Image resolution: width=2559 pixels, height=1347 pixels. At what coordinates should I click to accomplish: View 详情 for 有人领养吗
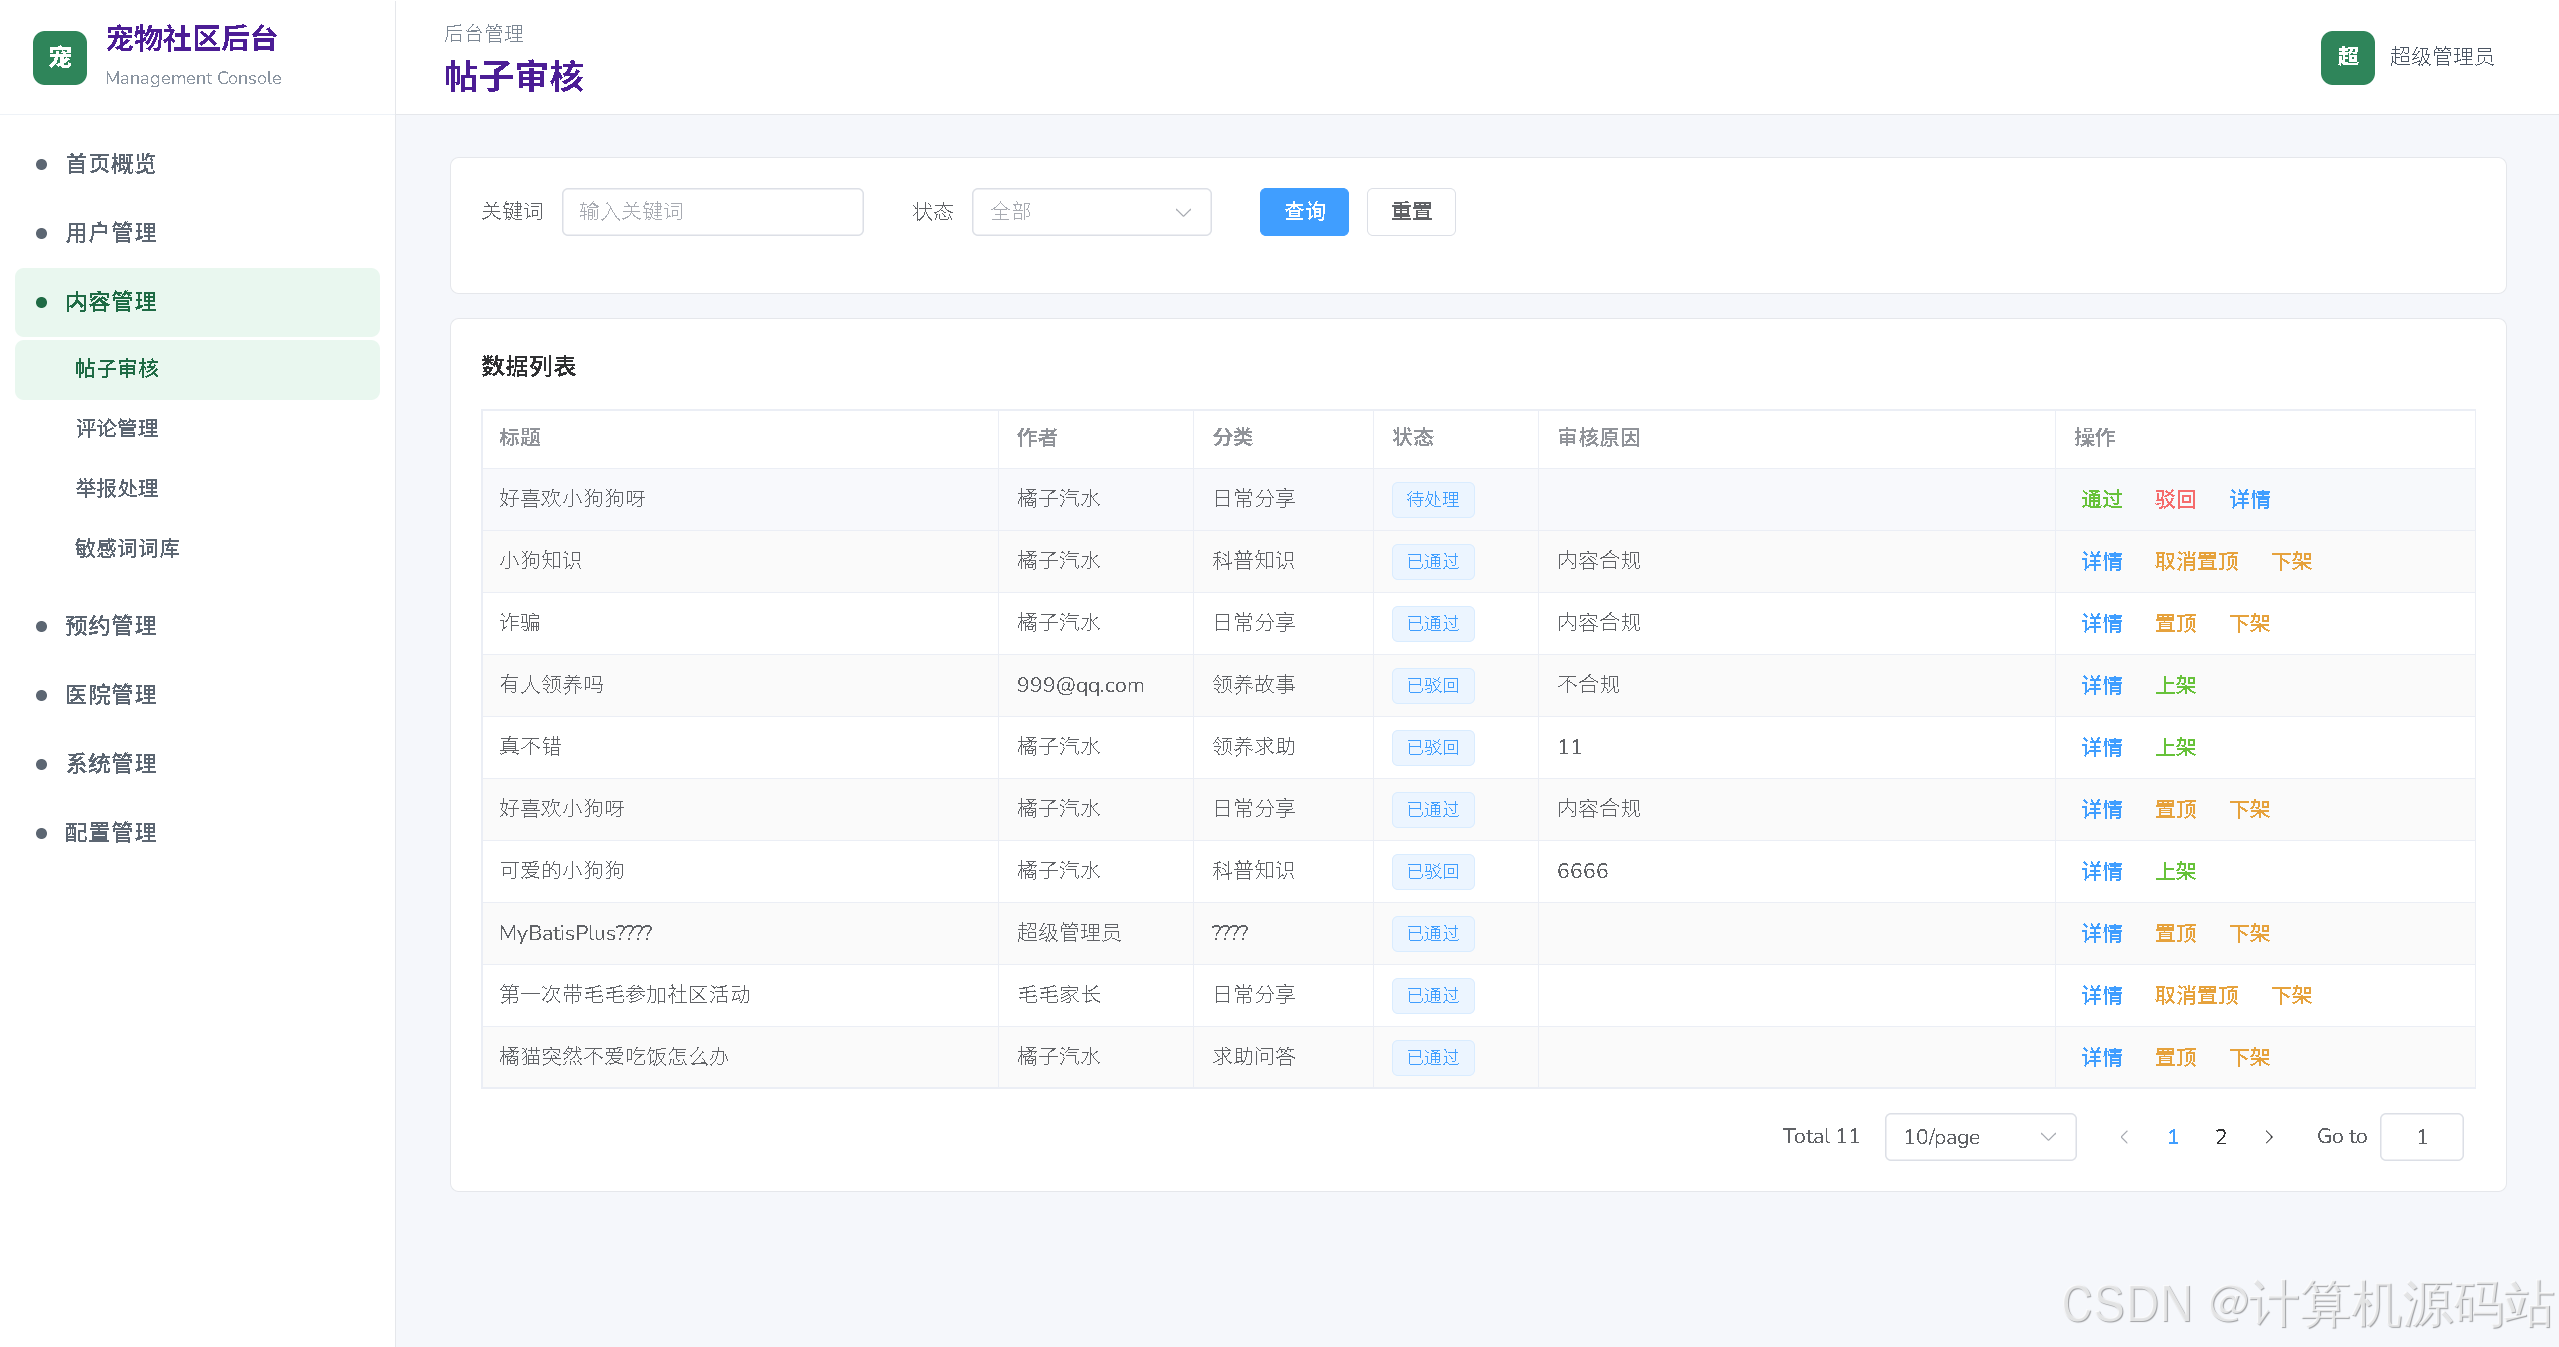click(x=2101, y=686)
